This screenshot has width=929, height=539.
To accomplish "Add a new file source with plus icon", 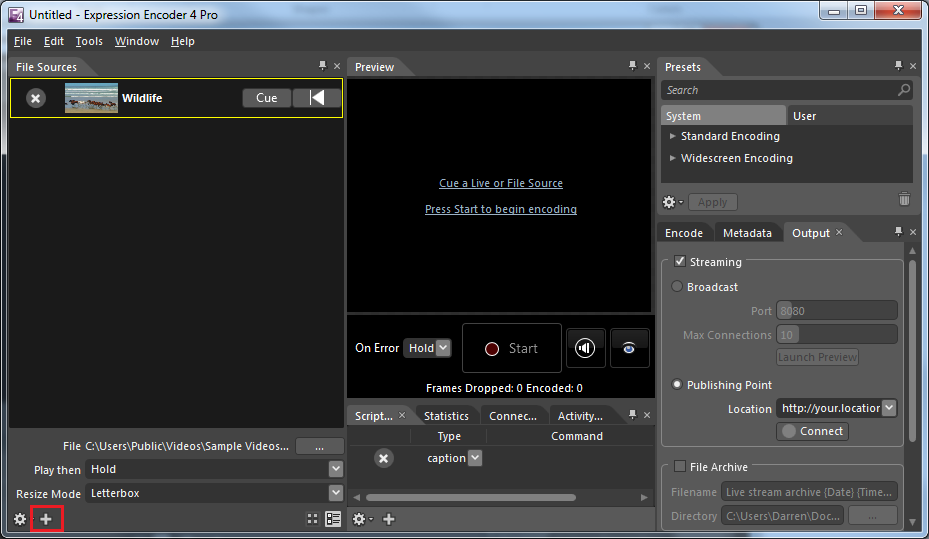I will click(46, 519).
